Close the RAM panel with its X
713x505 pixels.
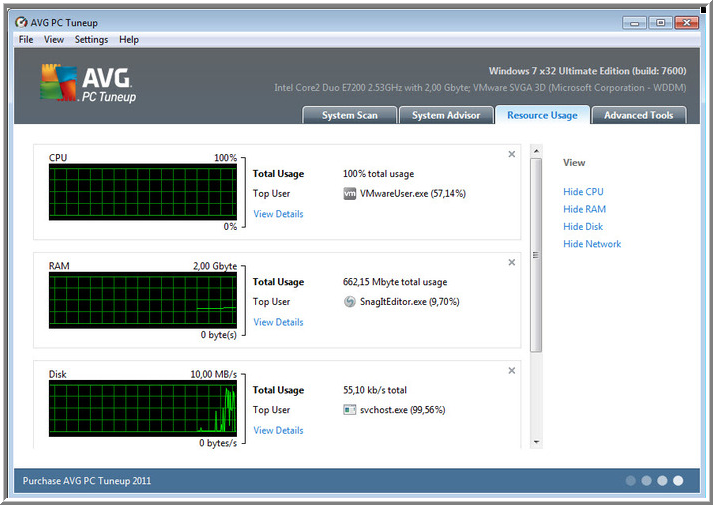pos(512,262)
